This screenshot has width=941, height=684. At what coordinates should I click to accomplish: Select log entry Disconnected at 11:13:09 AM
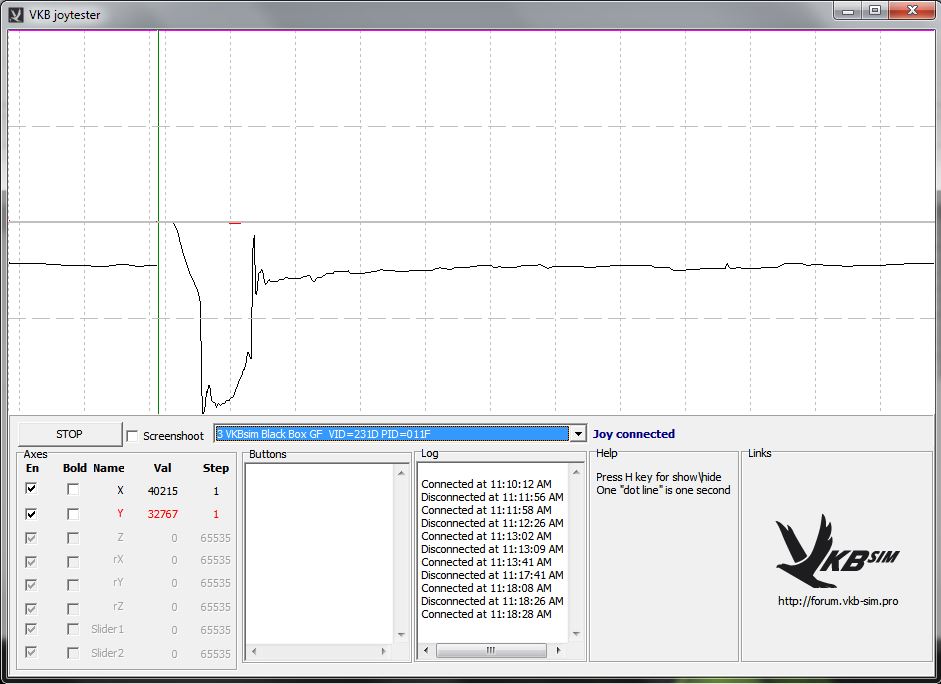(x=492, y=549)
